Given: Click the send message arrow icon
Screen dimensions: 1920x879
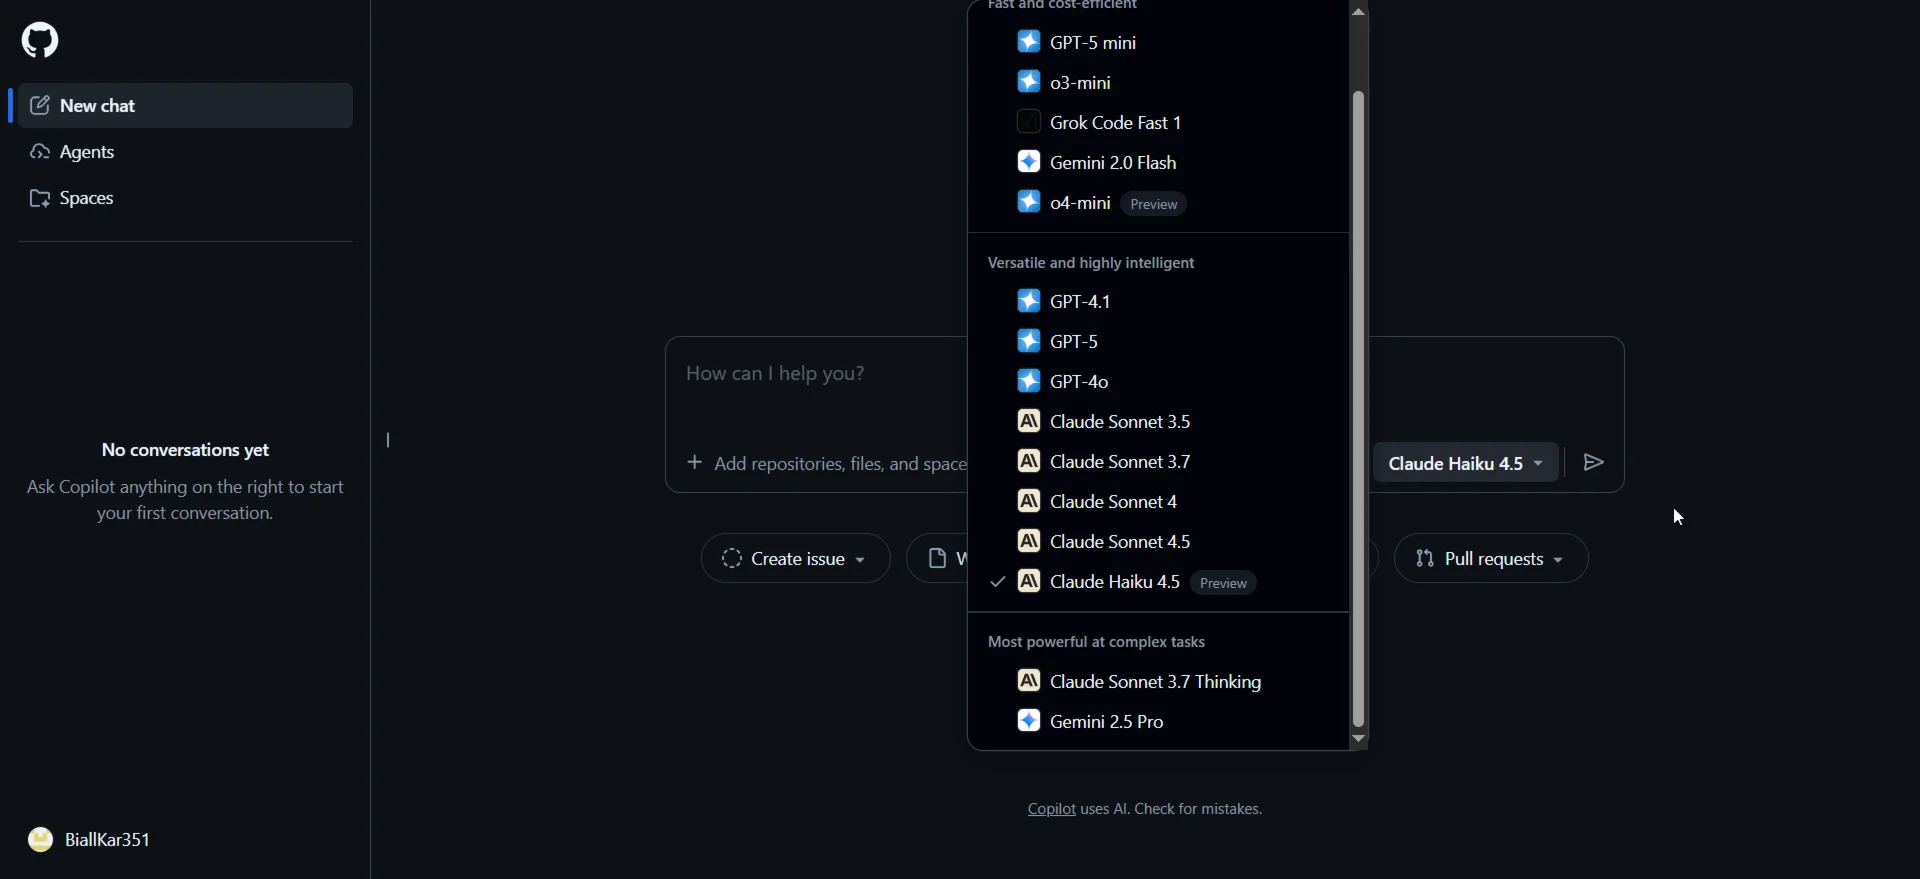Looking at the screenshot, I should (x=1594, y=462).
